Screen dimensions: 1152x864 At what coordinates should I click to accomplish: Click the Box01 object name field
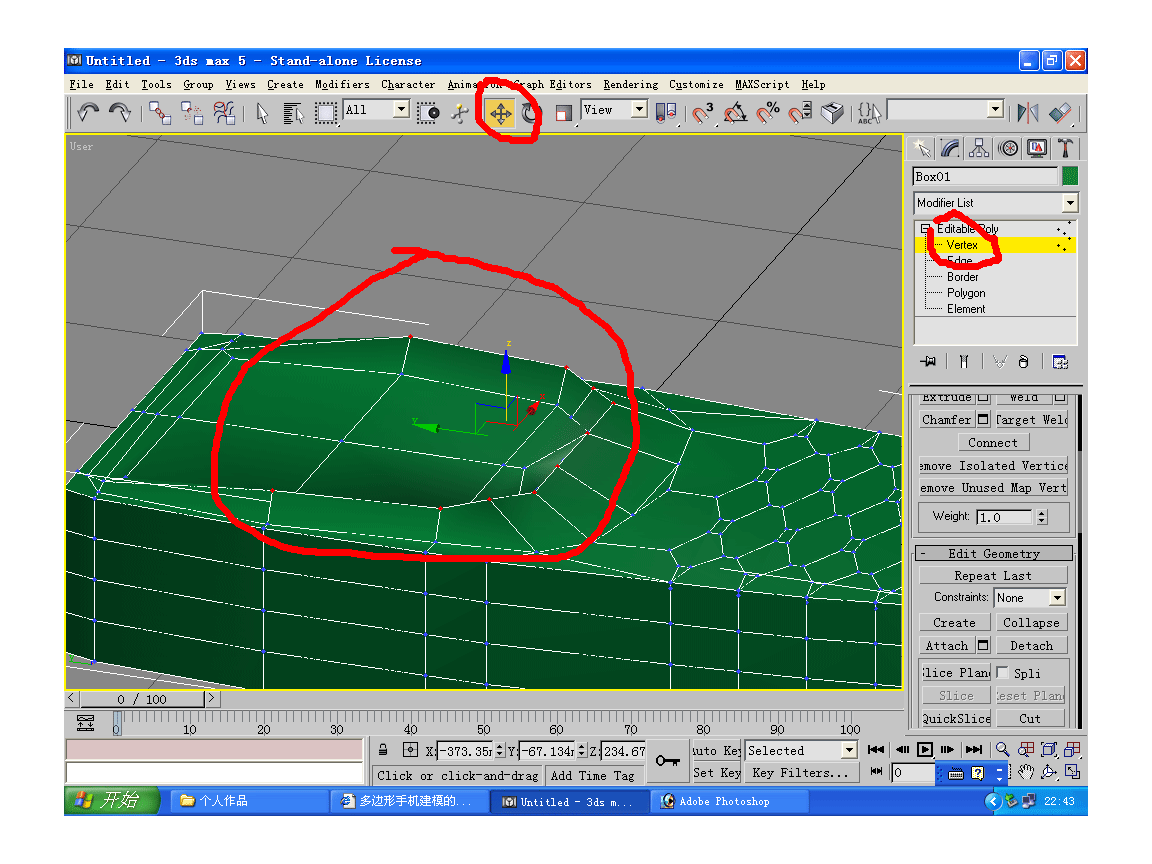click(984, 176)
